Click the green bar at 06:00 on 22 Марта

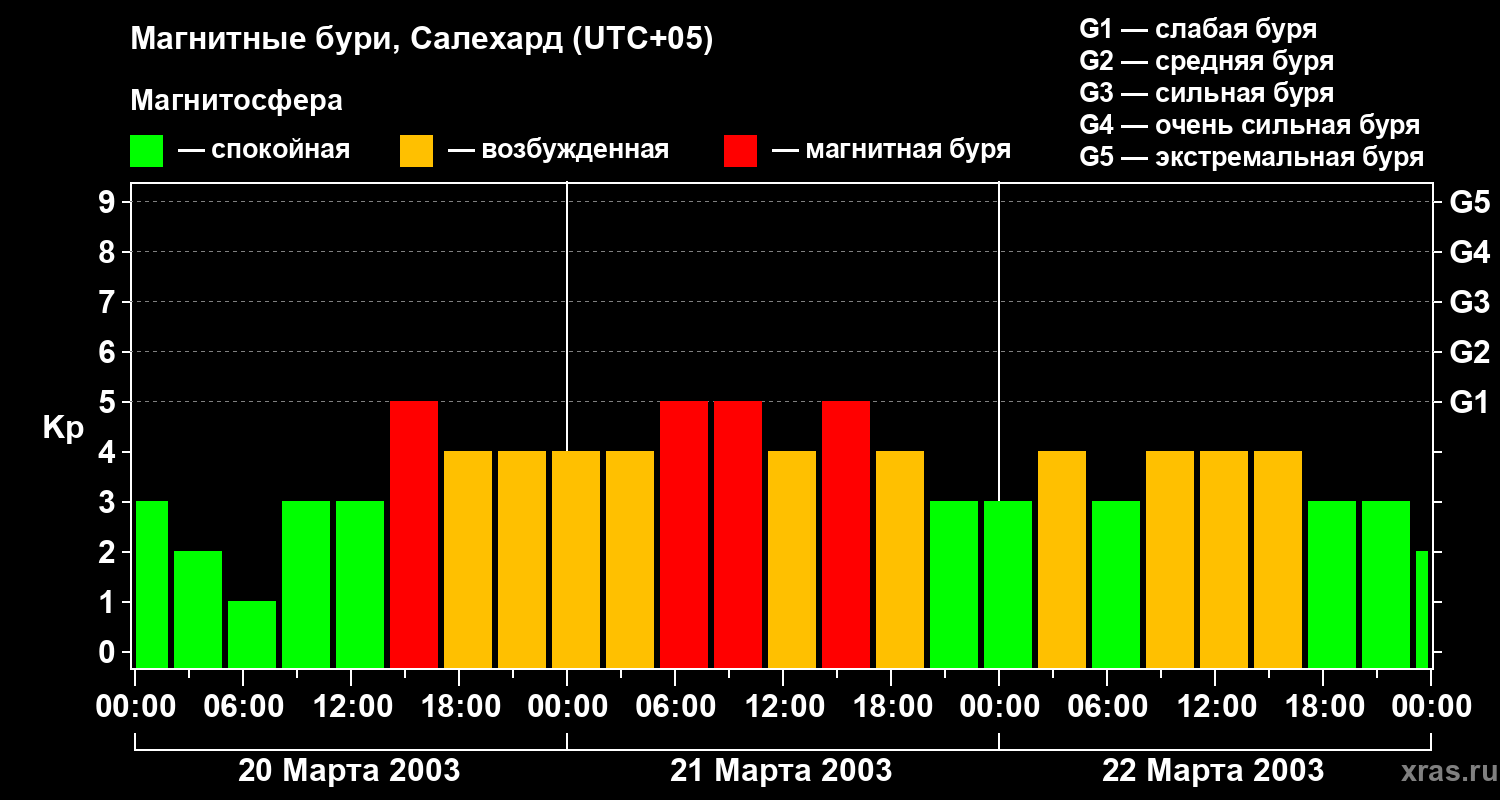(1116, 585)
